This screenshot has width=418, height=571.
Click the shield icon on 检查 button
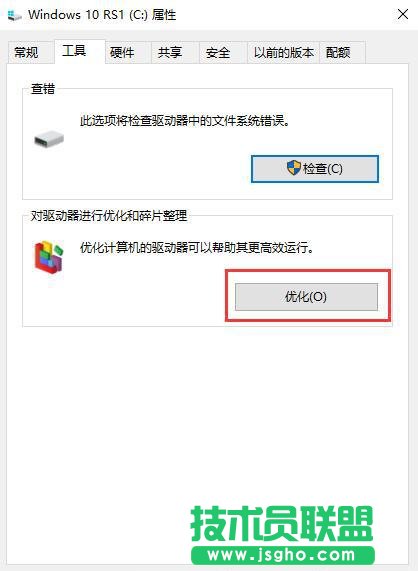[293, 168]
